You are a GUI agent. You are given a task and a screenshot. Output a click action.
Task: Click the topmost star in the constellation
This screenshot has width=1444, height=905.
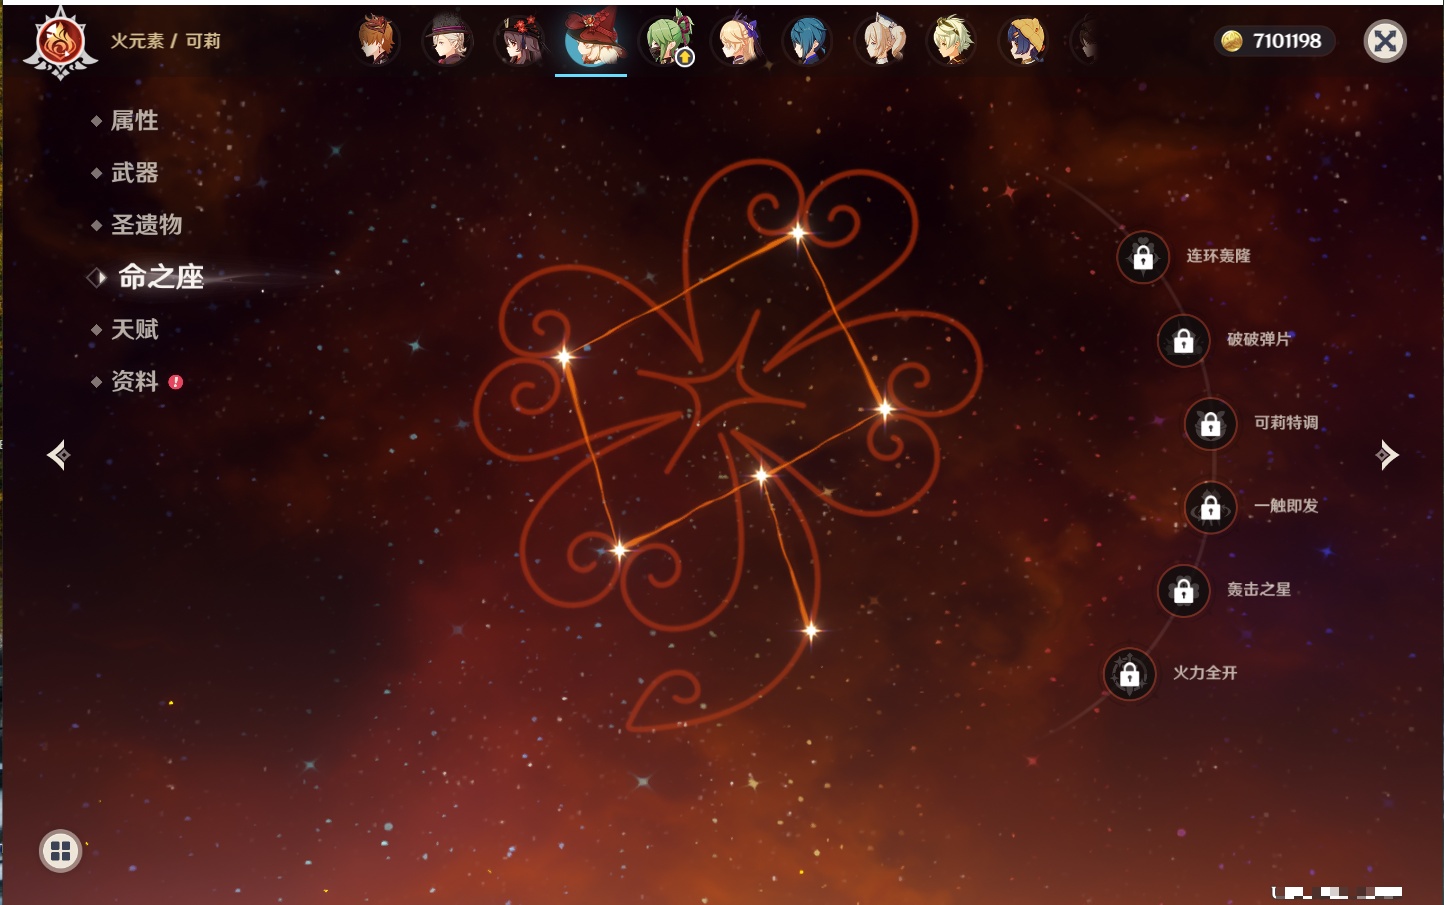(x=798, y=234)
